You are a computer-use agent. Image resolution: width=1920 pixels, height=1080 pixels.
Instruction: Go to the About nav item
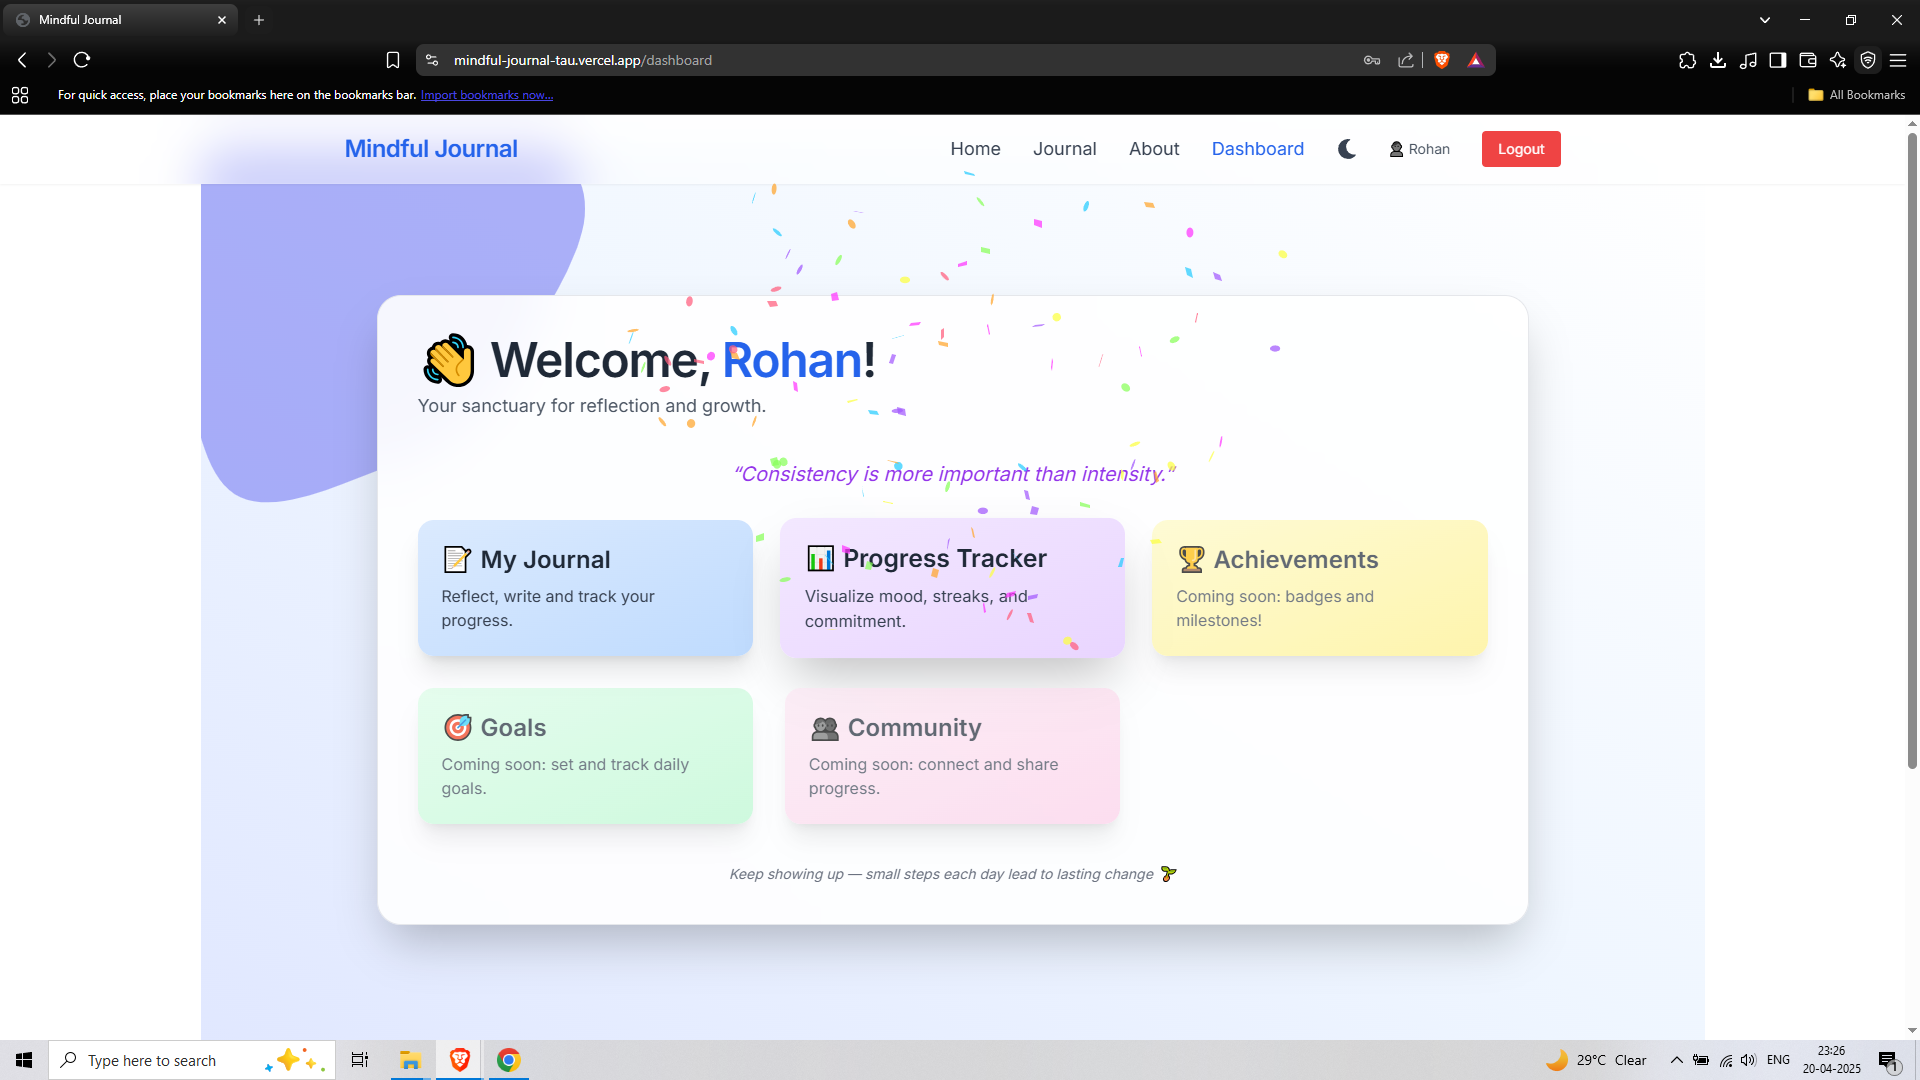tap(1154, 149)
